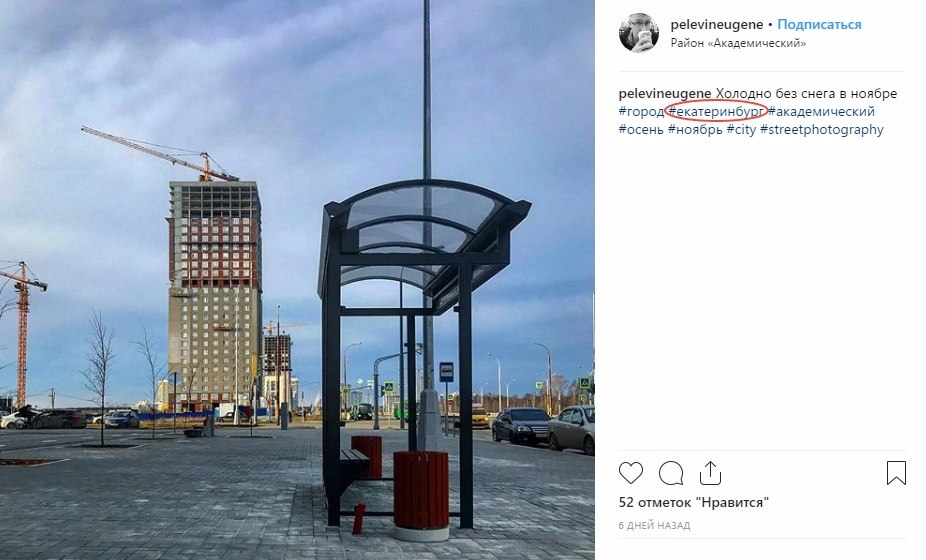
Task: Open the circled #екатеринбург hashtag
Action: [716, 112]
